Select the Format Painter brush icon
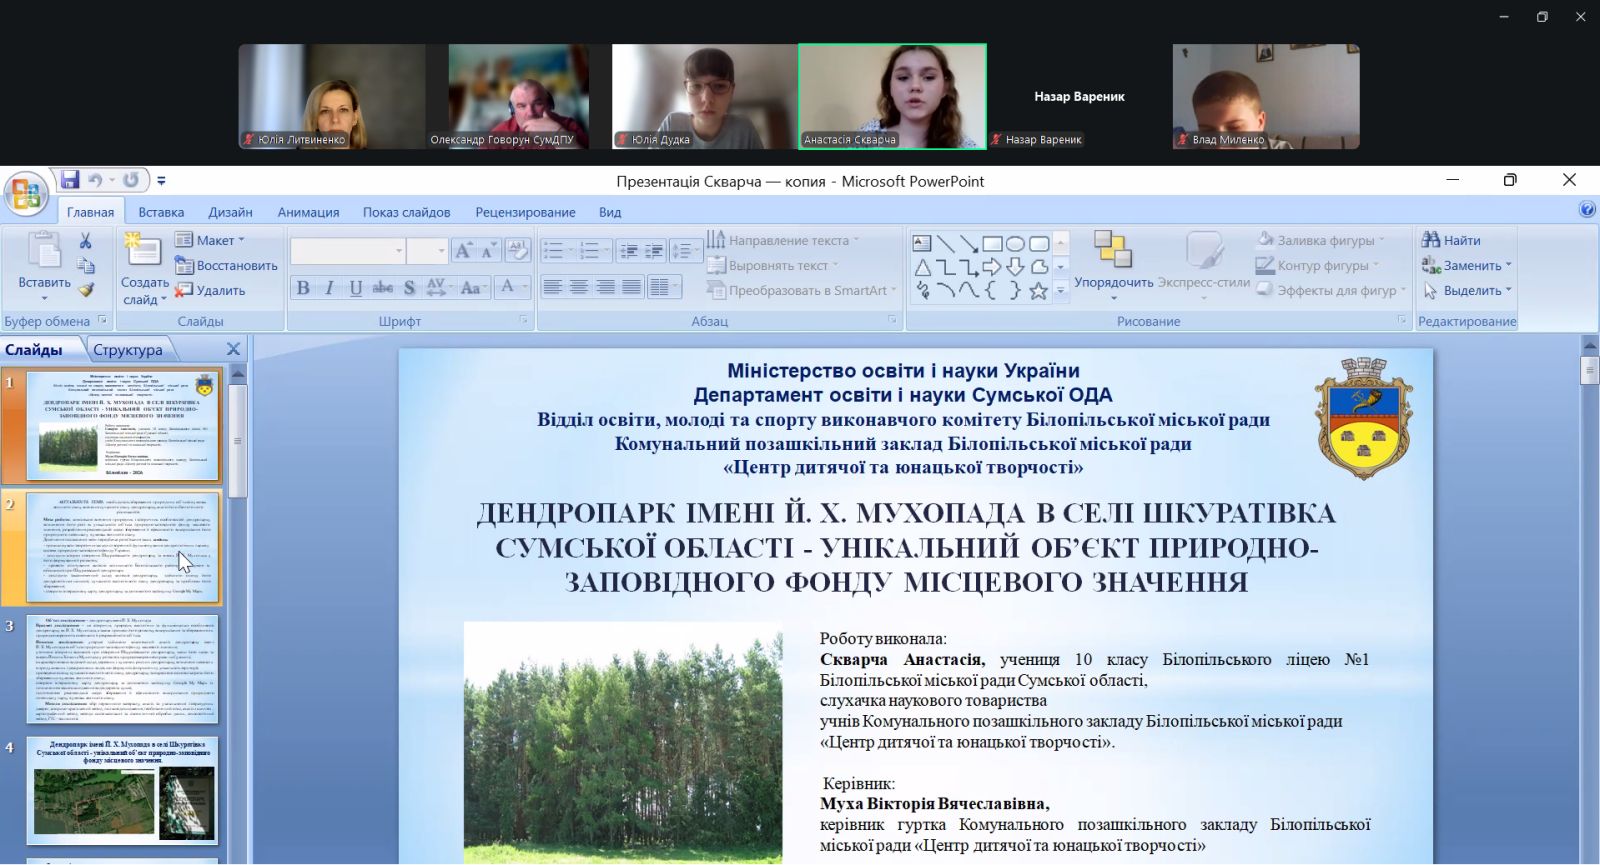 tap(86, 290)
